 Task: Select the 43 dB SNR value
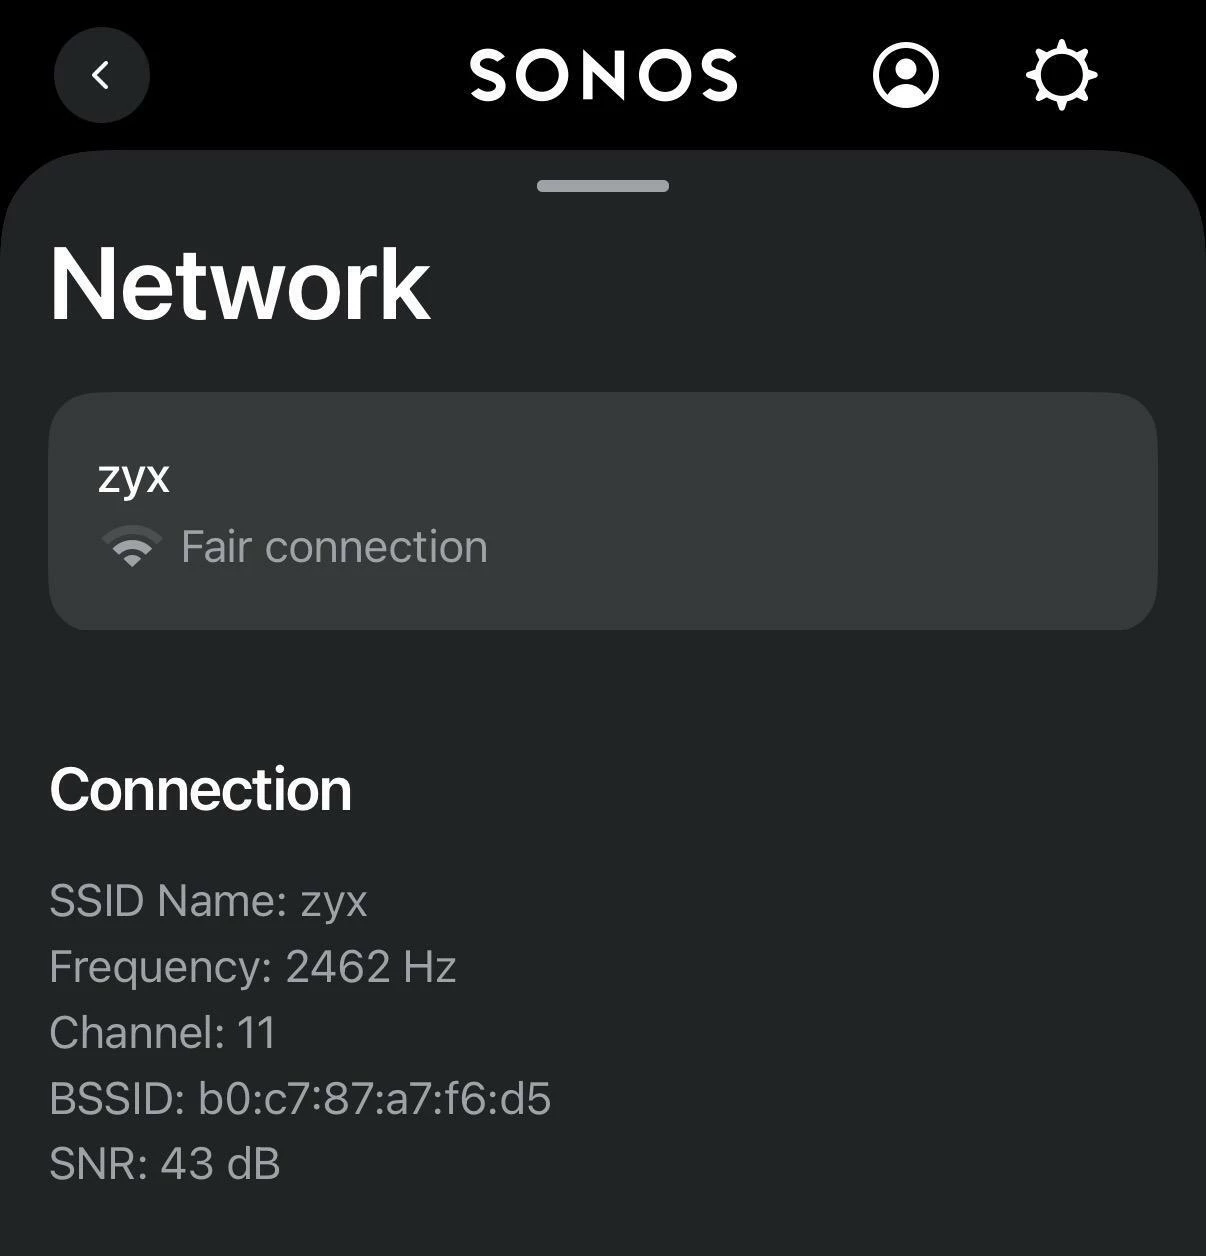tap(220, 1164)
